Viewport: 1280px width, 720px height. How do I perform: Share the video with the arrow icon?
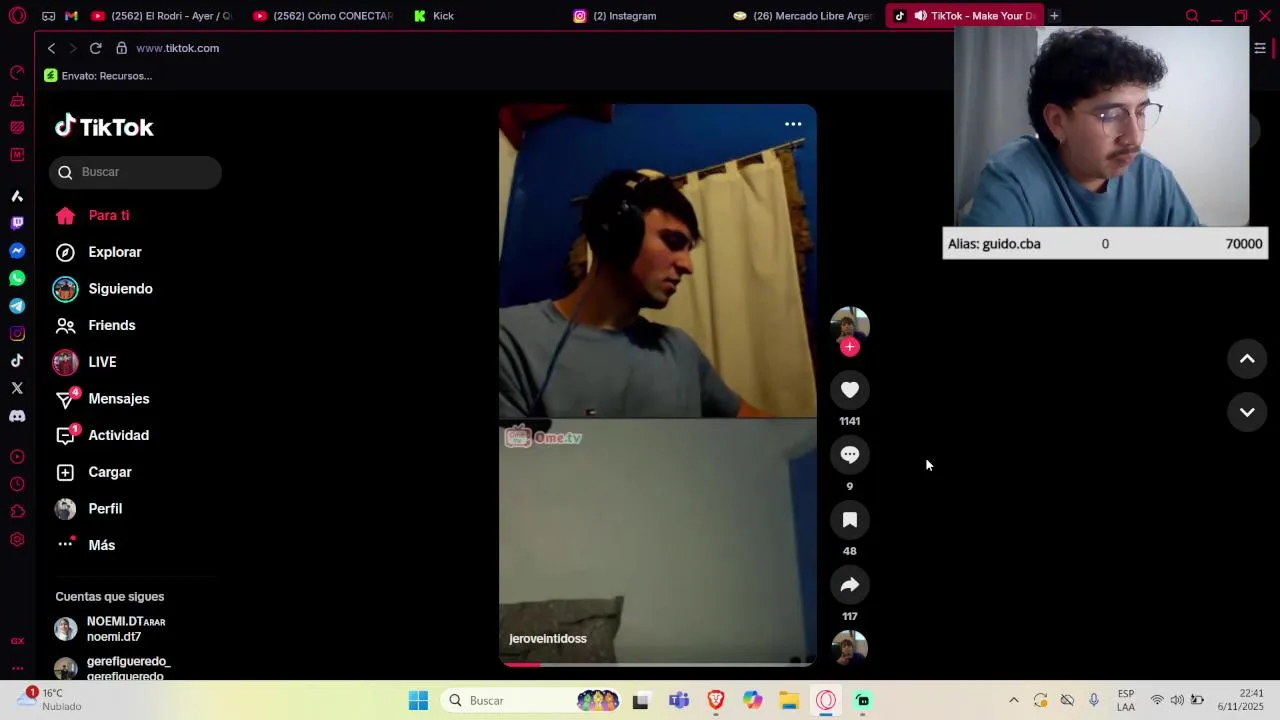click(850, 585)
